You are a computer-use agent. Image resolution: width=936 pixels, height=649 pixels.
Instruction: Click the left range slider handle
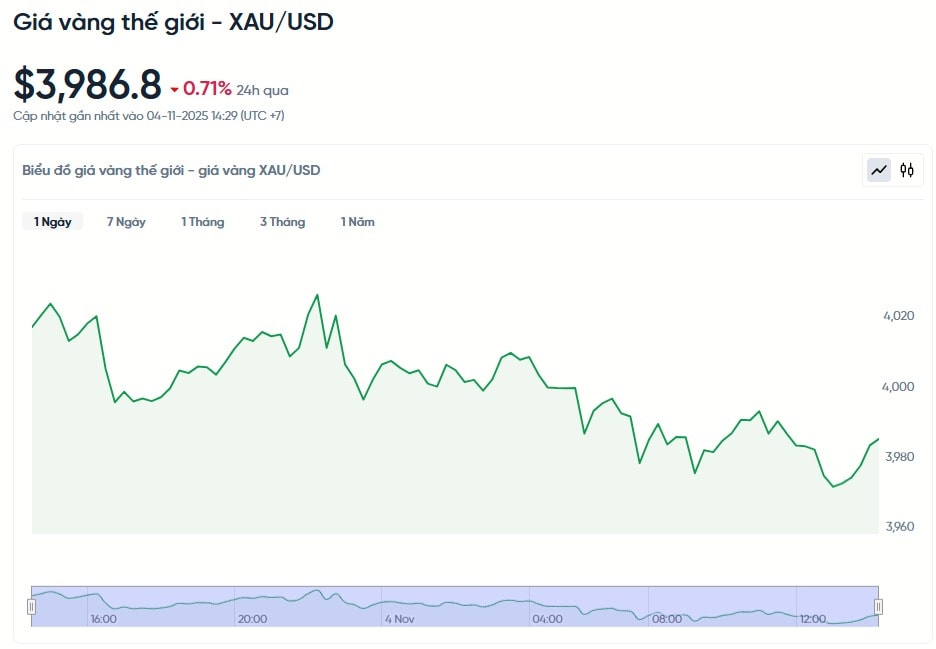click(32, 606)
